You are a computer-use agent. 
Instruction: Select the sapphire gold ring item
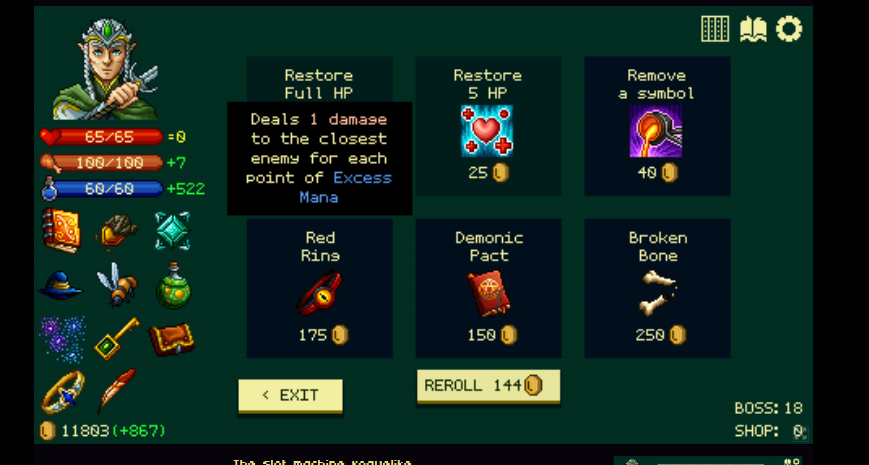[63, 392]
